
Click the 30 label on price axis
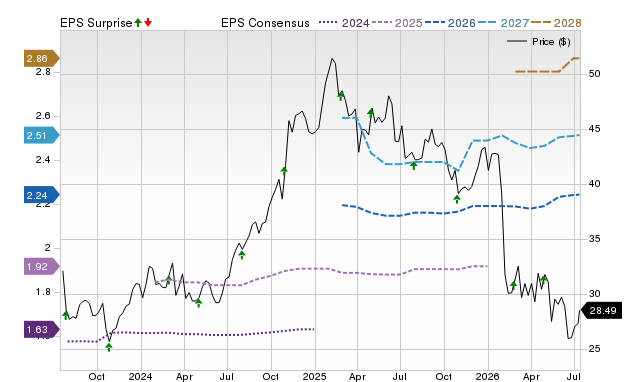click(594, 294)
